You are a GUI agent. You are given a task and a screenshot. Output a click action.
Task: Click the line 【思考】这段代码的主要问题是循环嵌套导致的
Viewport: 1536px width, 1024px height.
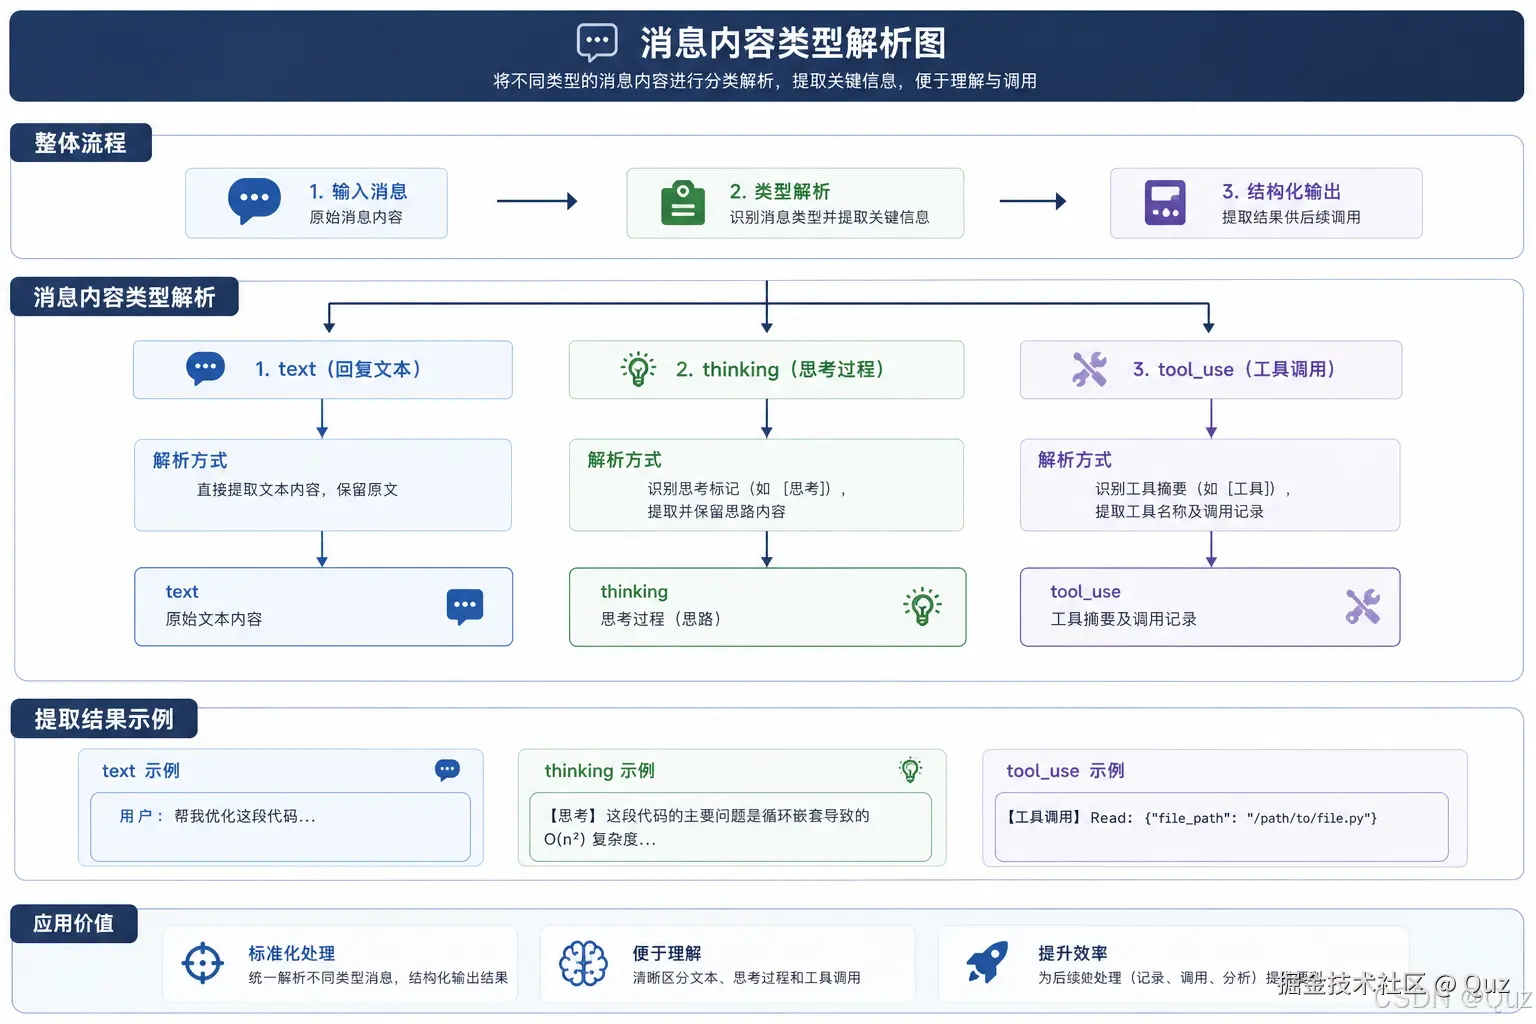[x=707, y=816]
